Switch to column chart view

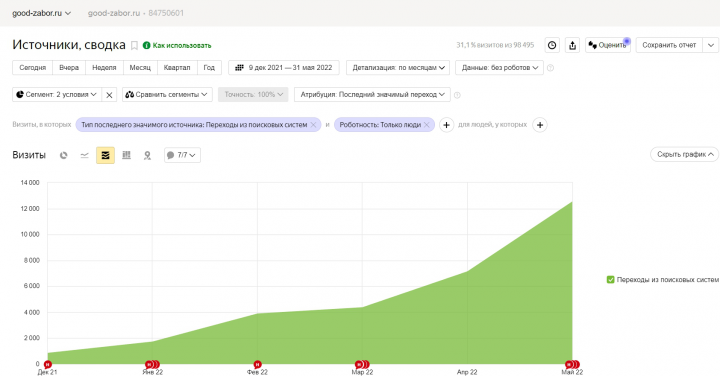tap(126, 155)
